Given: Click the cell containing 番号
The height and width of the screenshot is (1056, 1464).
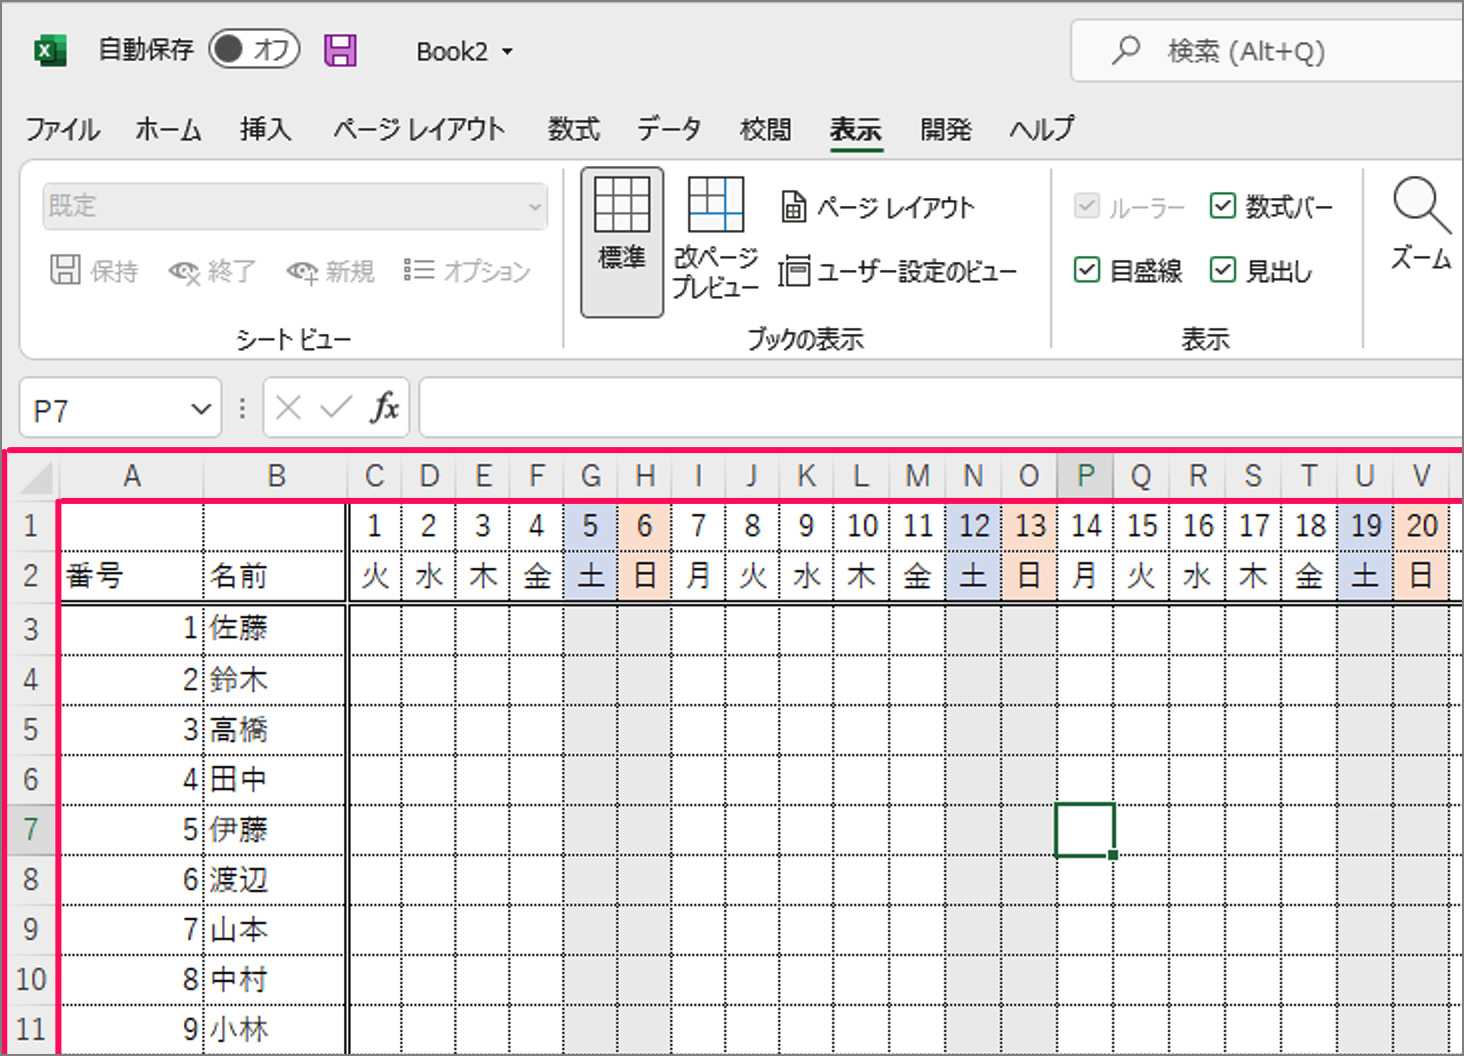Looking at the screenshot, I should point(132,577).
